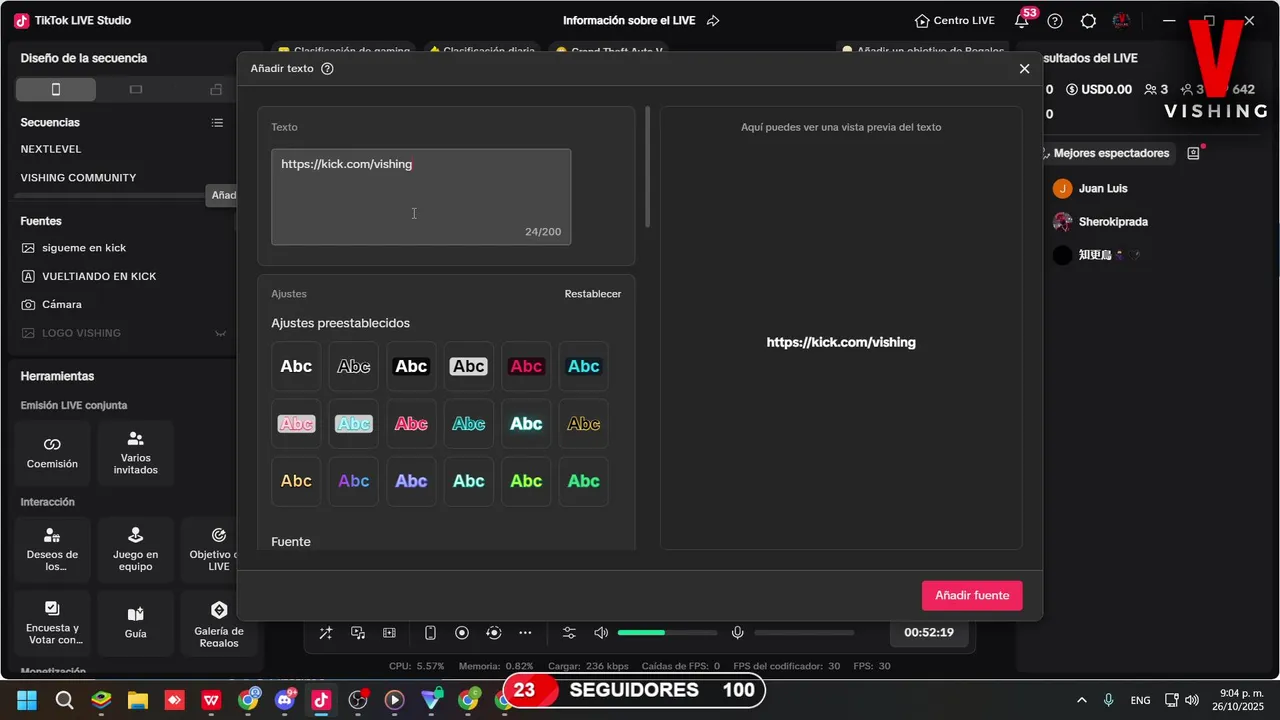Expand the system tray hidden icons chevron
1280x720 pixels.
click(x=1081, y=700)
